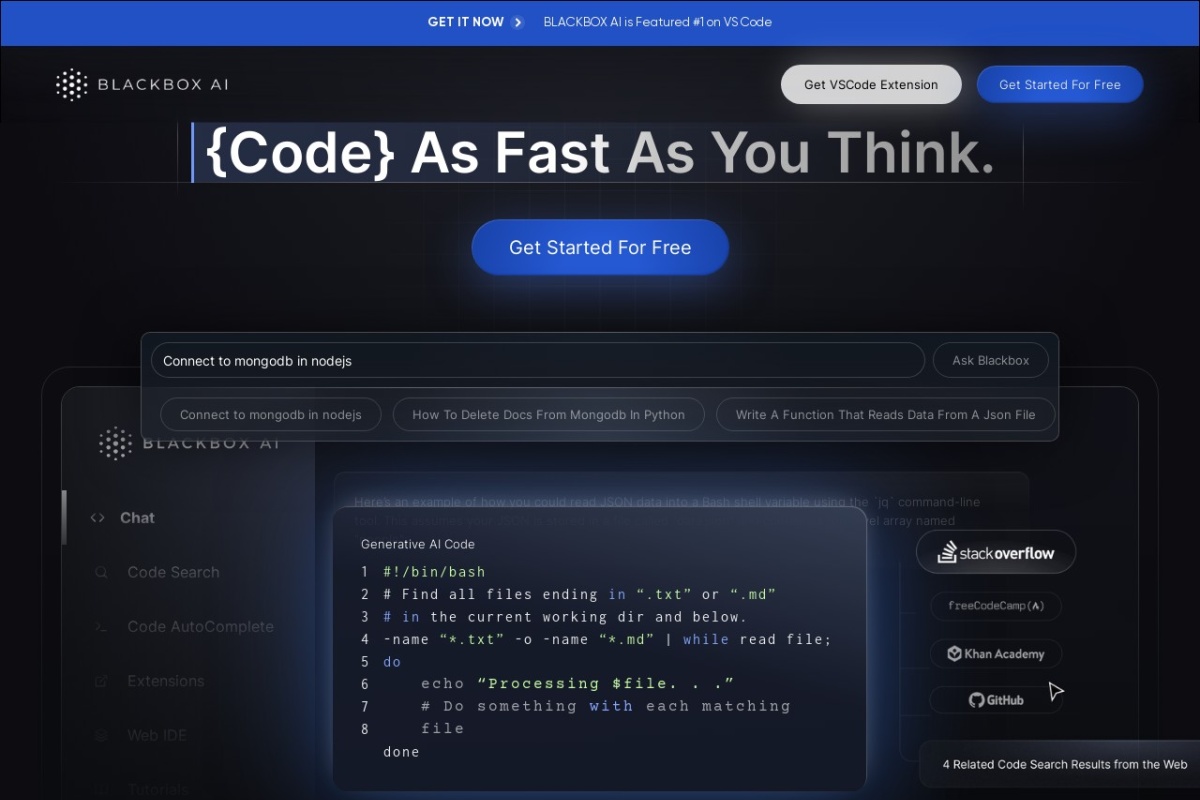Viewport: 1200px width, 800px height.
Task: Choose the 'Write A Function That Reads Data From A Json File' chip
Action: coord(884,414)
